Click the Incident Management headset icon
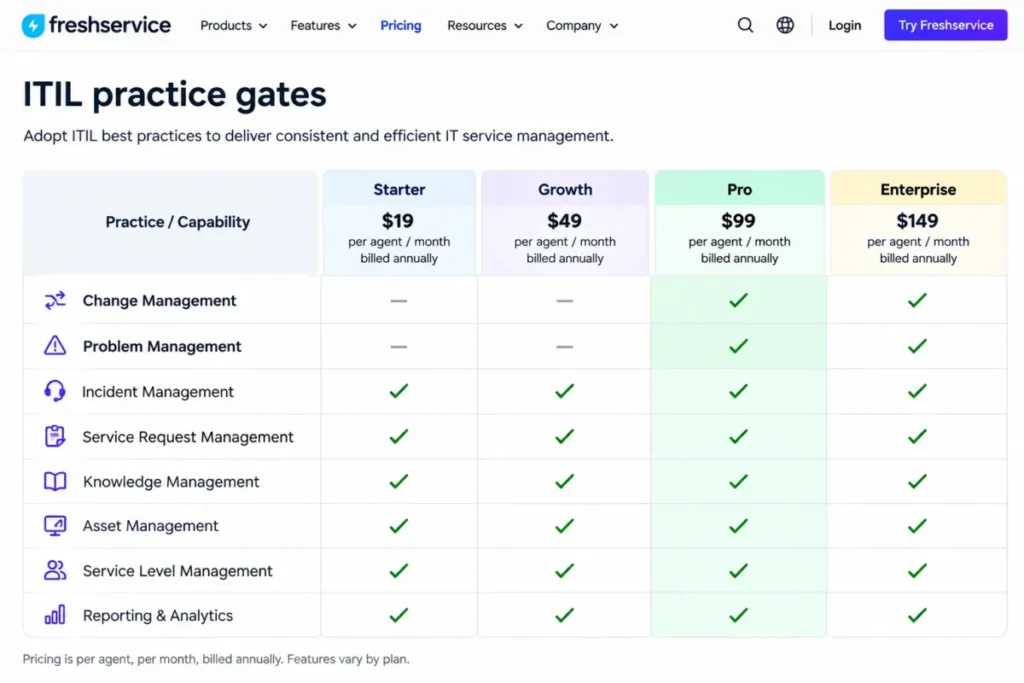The image size is (1024, 683). pos(55,391)
